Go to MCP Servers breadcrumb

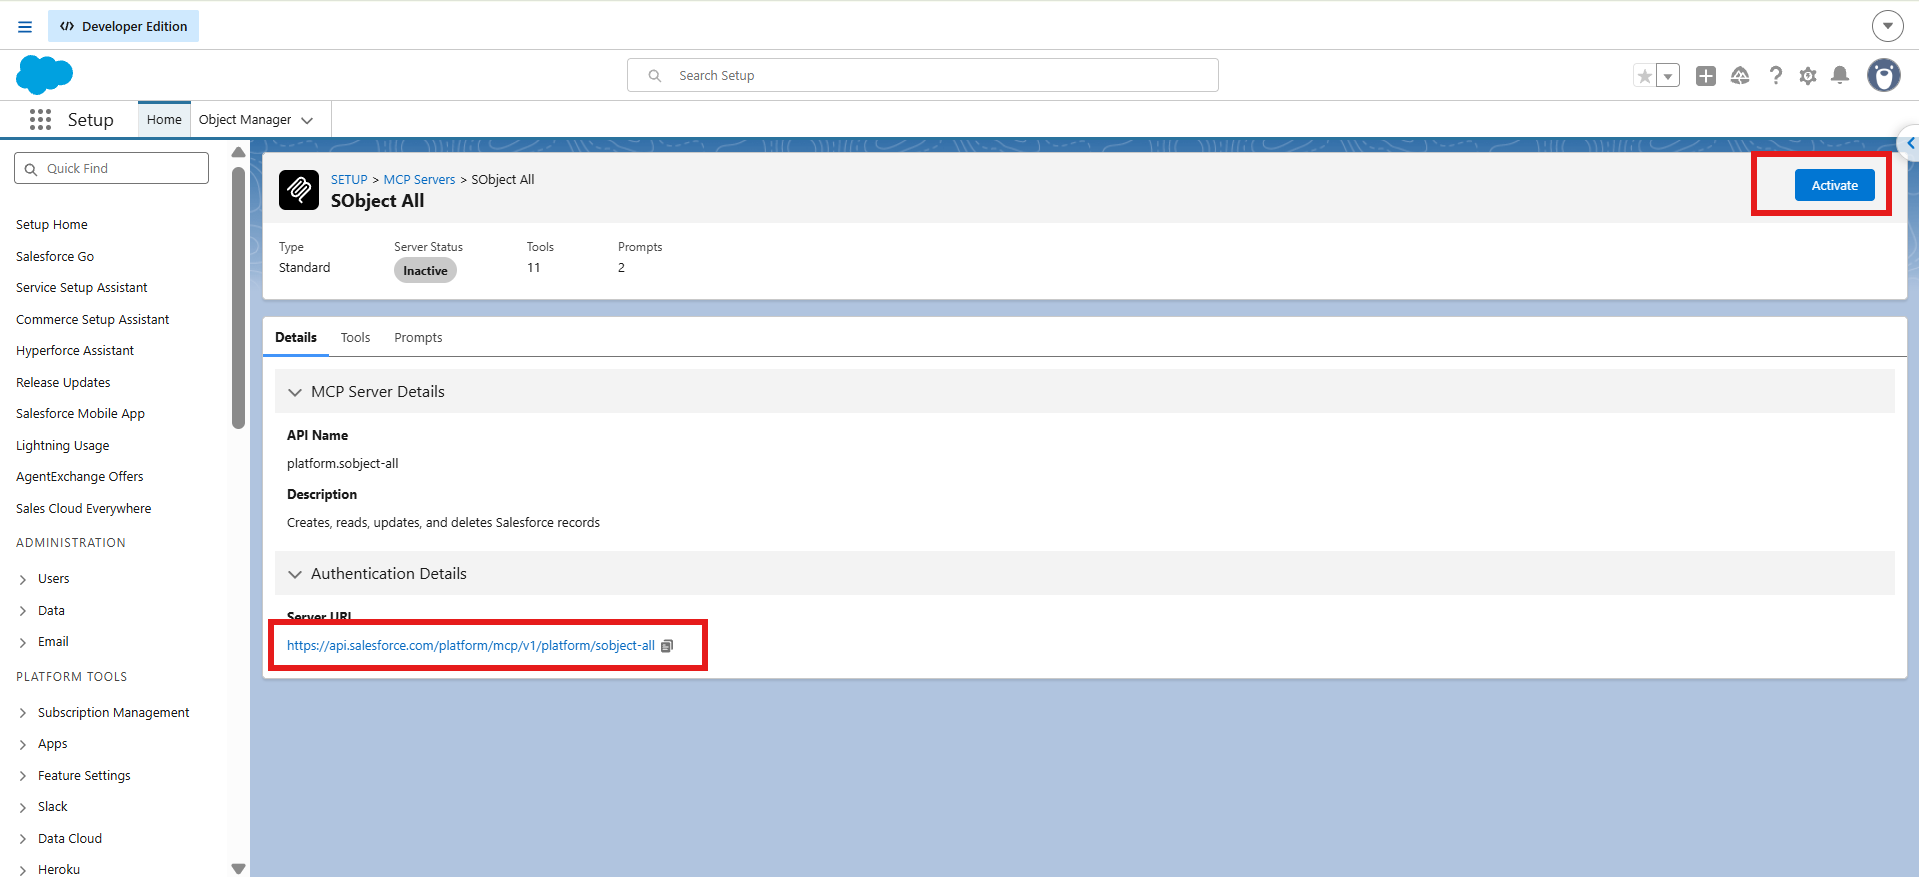coord(419,180)
